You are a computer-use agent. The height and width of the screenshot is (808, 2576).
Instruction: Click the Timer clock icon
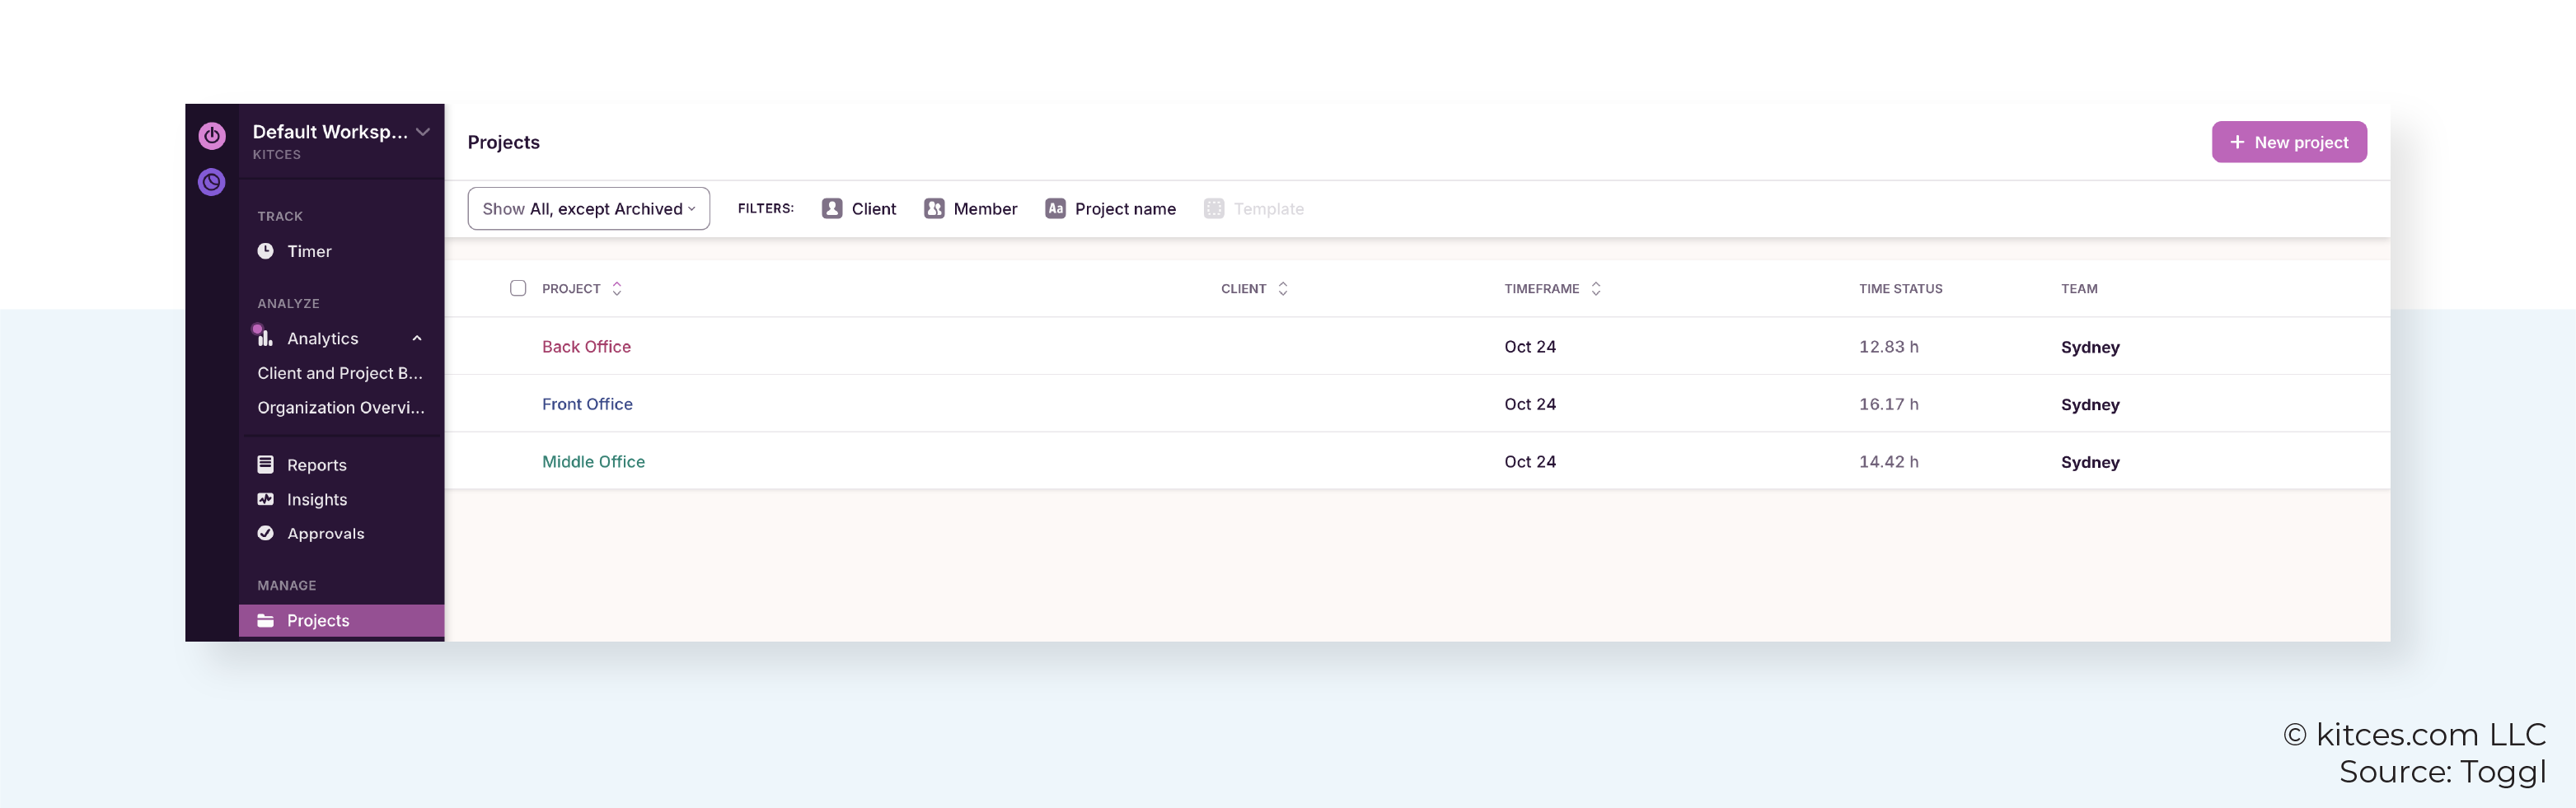(x=265, y=251)
